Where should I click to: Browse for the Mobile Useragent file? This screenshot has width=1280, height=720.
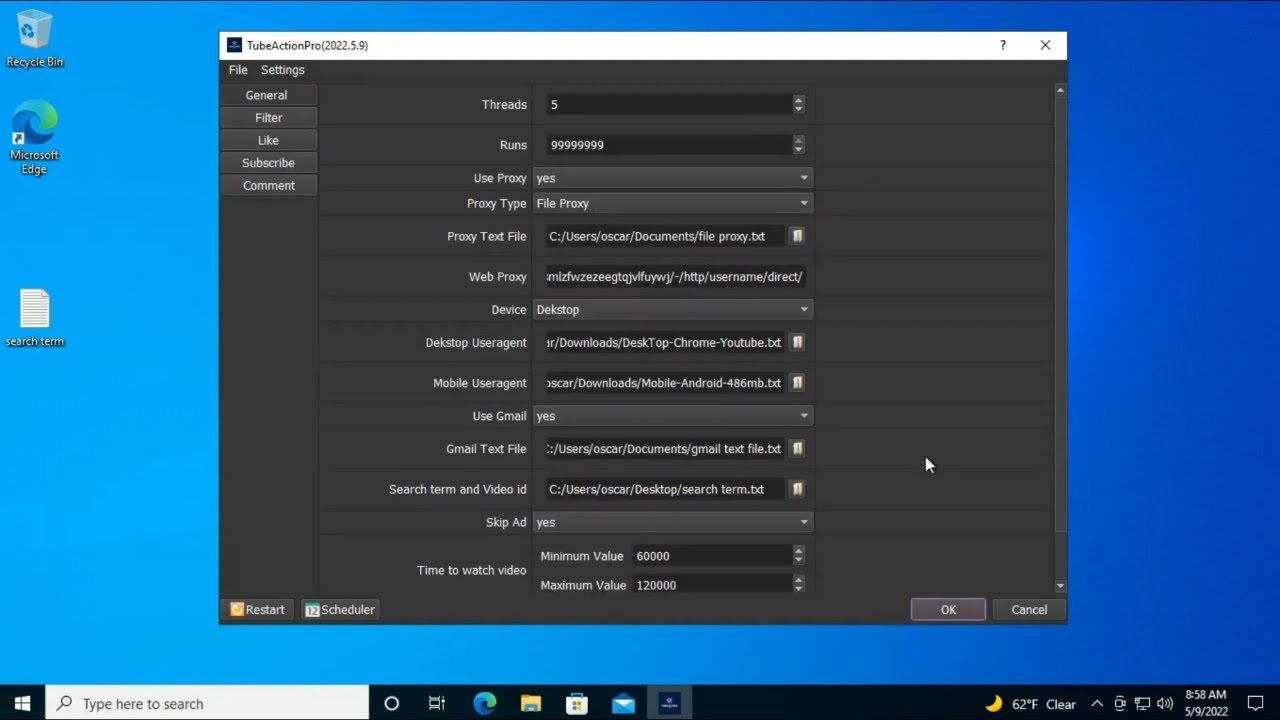click(x=797, y=383)
